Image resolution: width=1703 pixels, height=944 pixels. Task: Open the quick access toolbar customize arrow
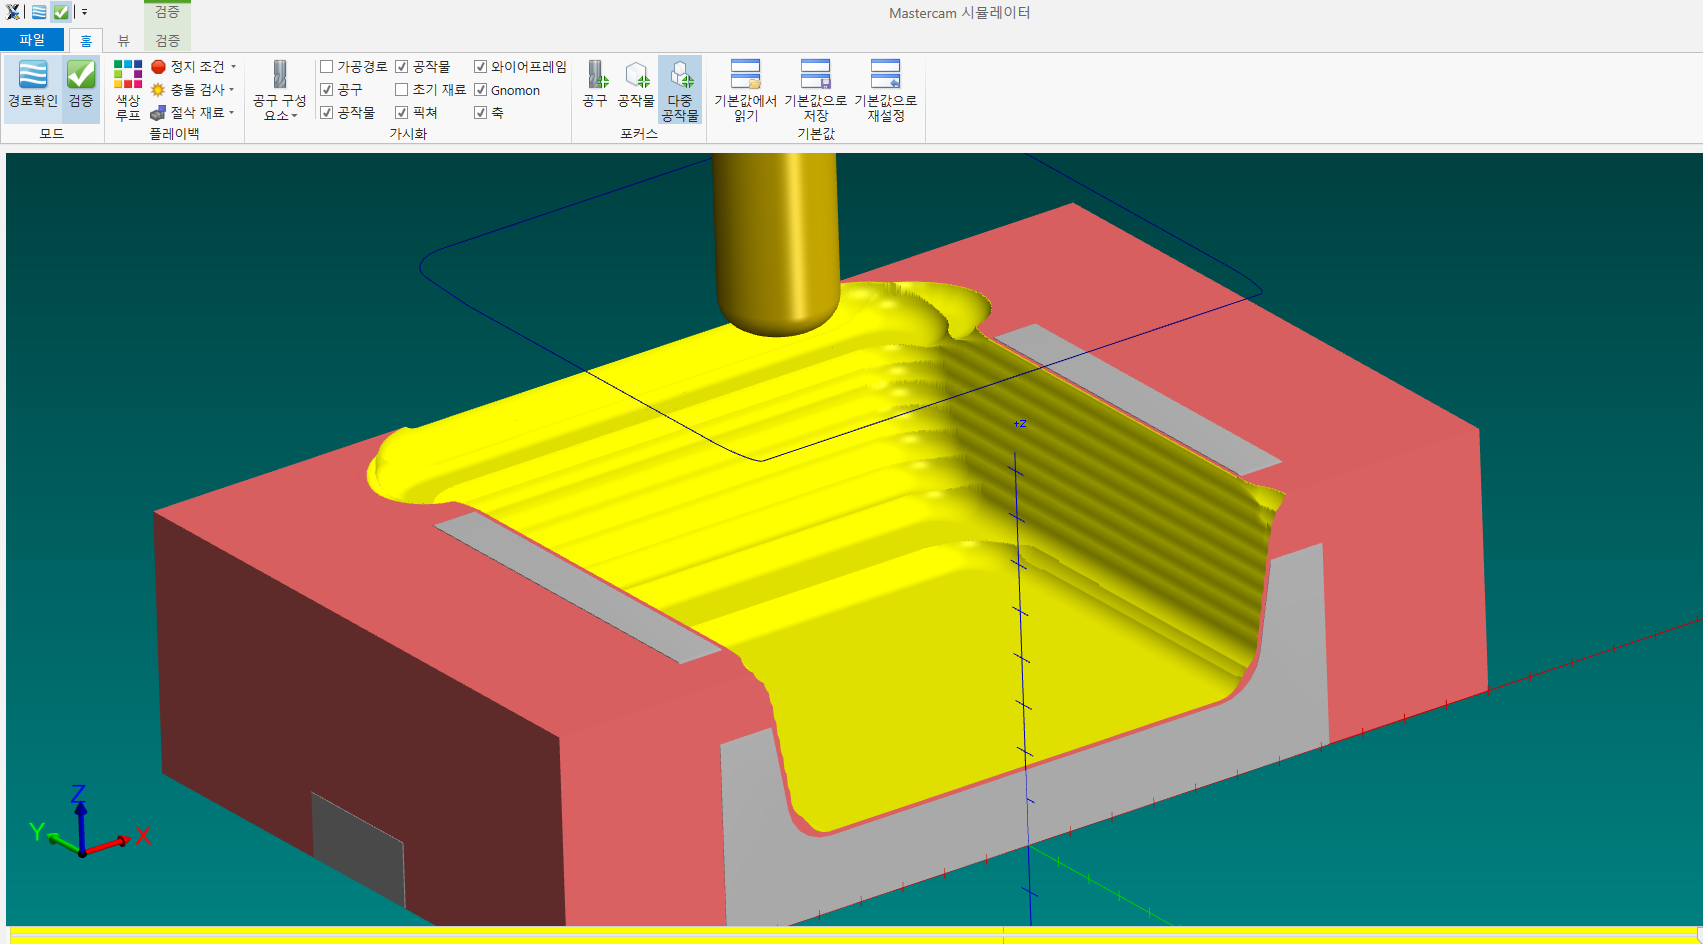pyautogui.click(x=85, y=13)
